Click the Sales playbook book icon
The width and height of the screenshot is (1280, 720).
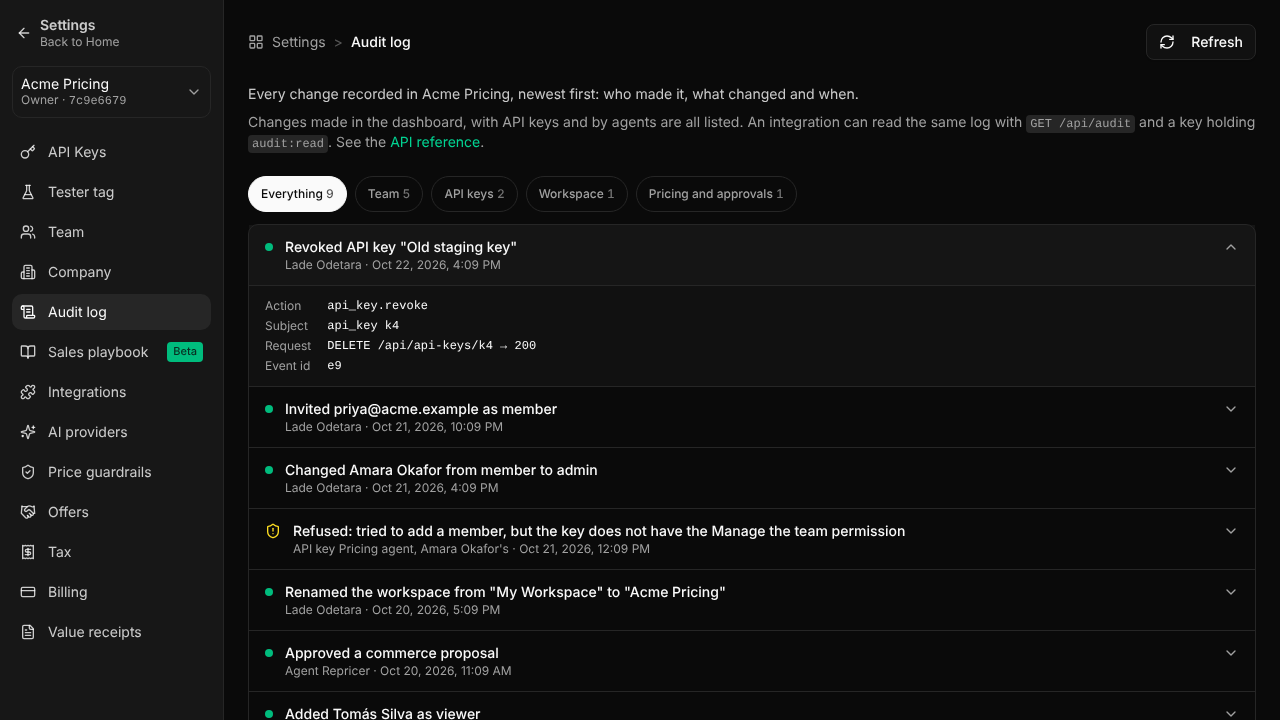[x=28, y=352]
